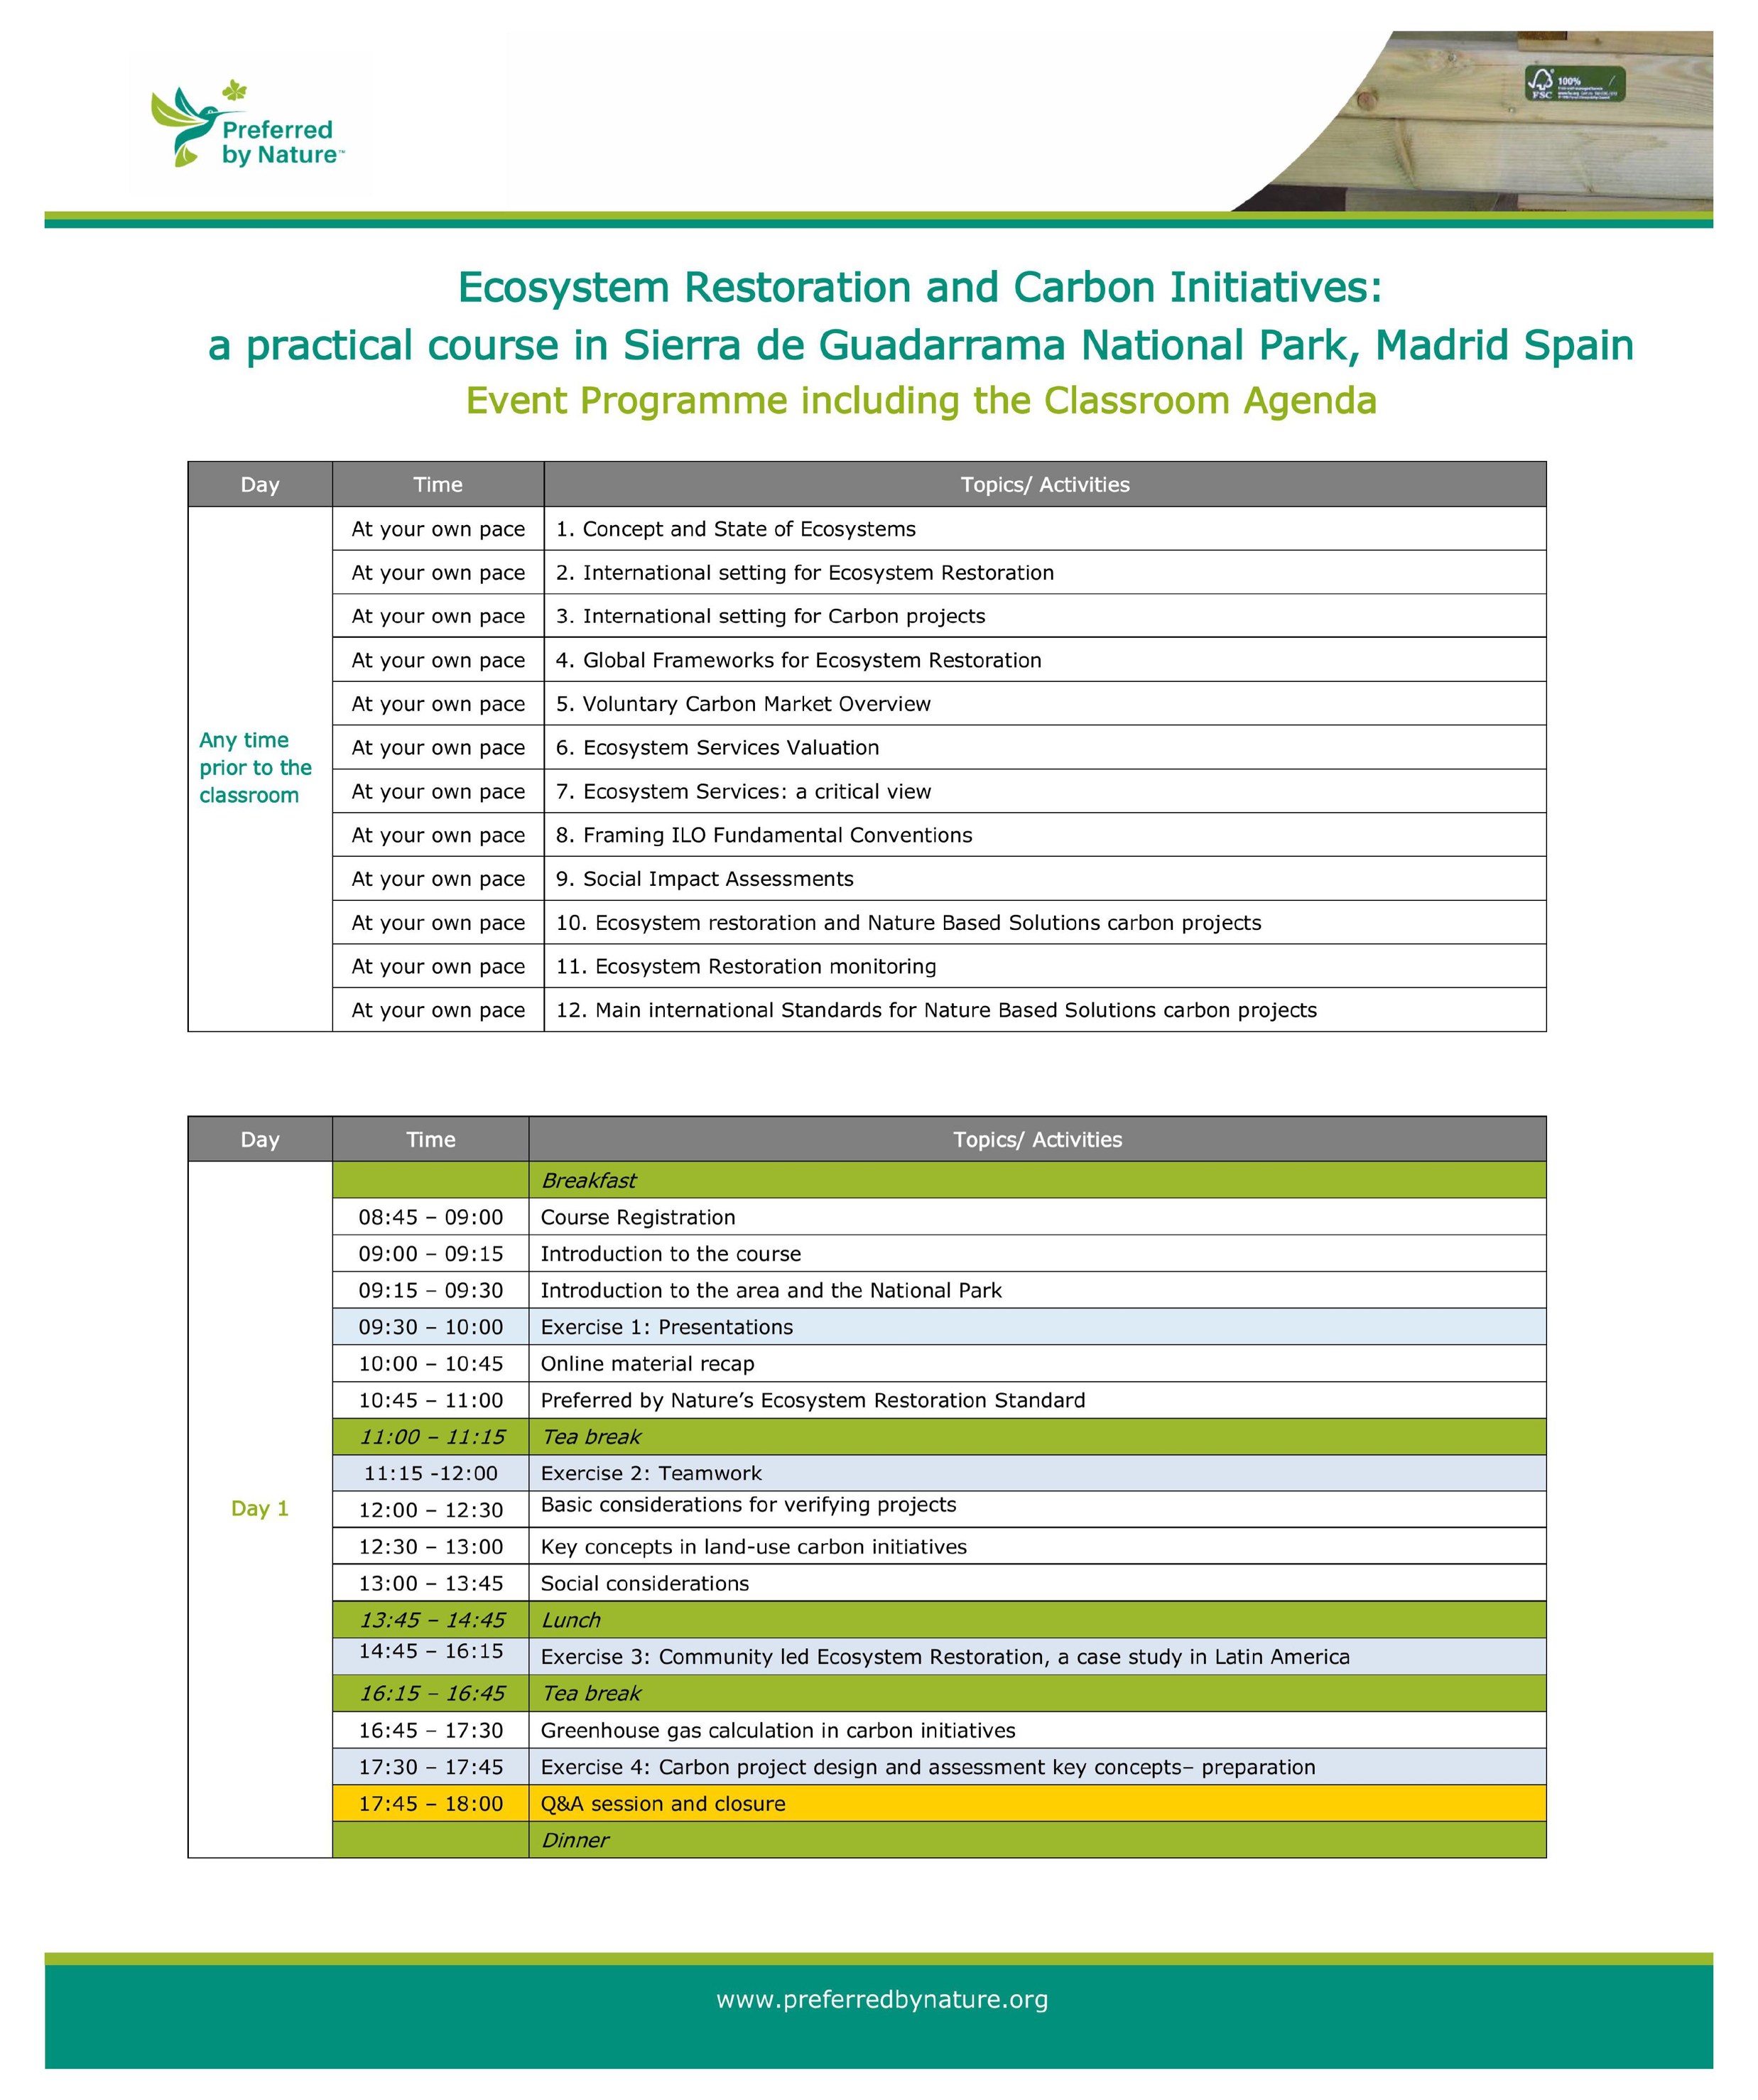The height and width of the screenshot is (2100, 1758).
Task: Expand the Any time prior to classroom section
Action: (x=255, y=767)
